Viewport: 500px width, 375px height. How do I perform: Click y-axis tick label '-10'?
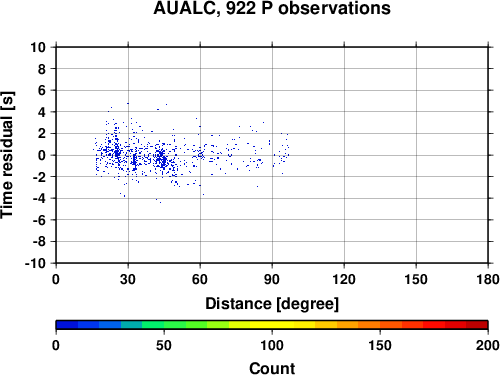35,263
